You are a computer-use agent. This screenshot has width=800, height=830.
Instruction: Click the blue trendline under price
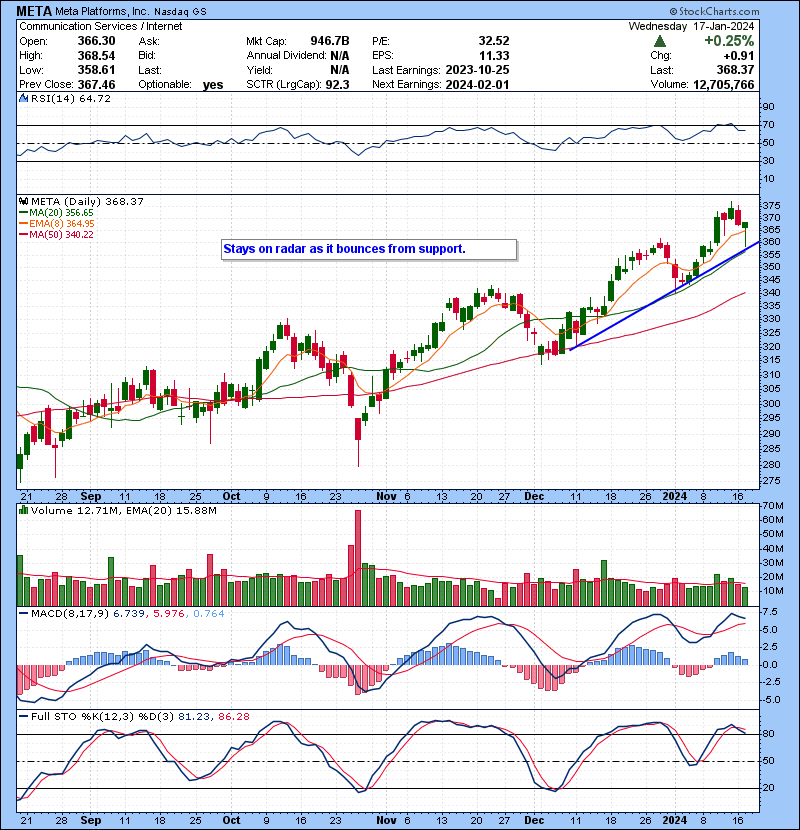[665, 295]
